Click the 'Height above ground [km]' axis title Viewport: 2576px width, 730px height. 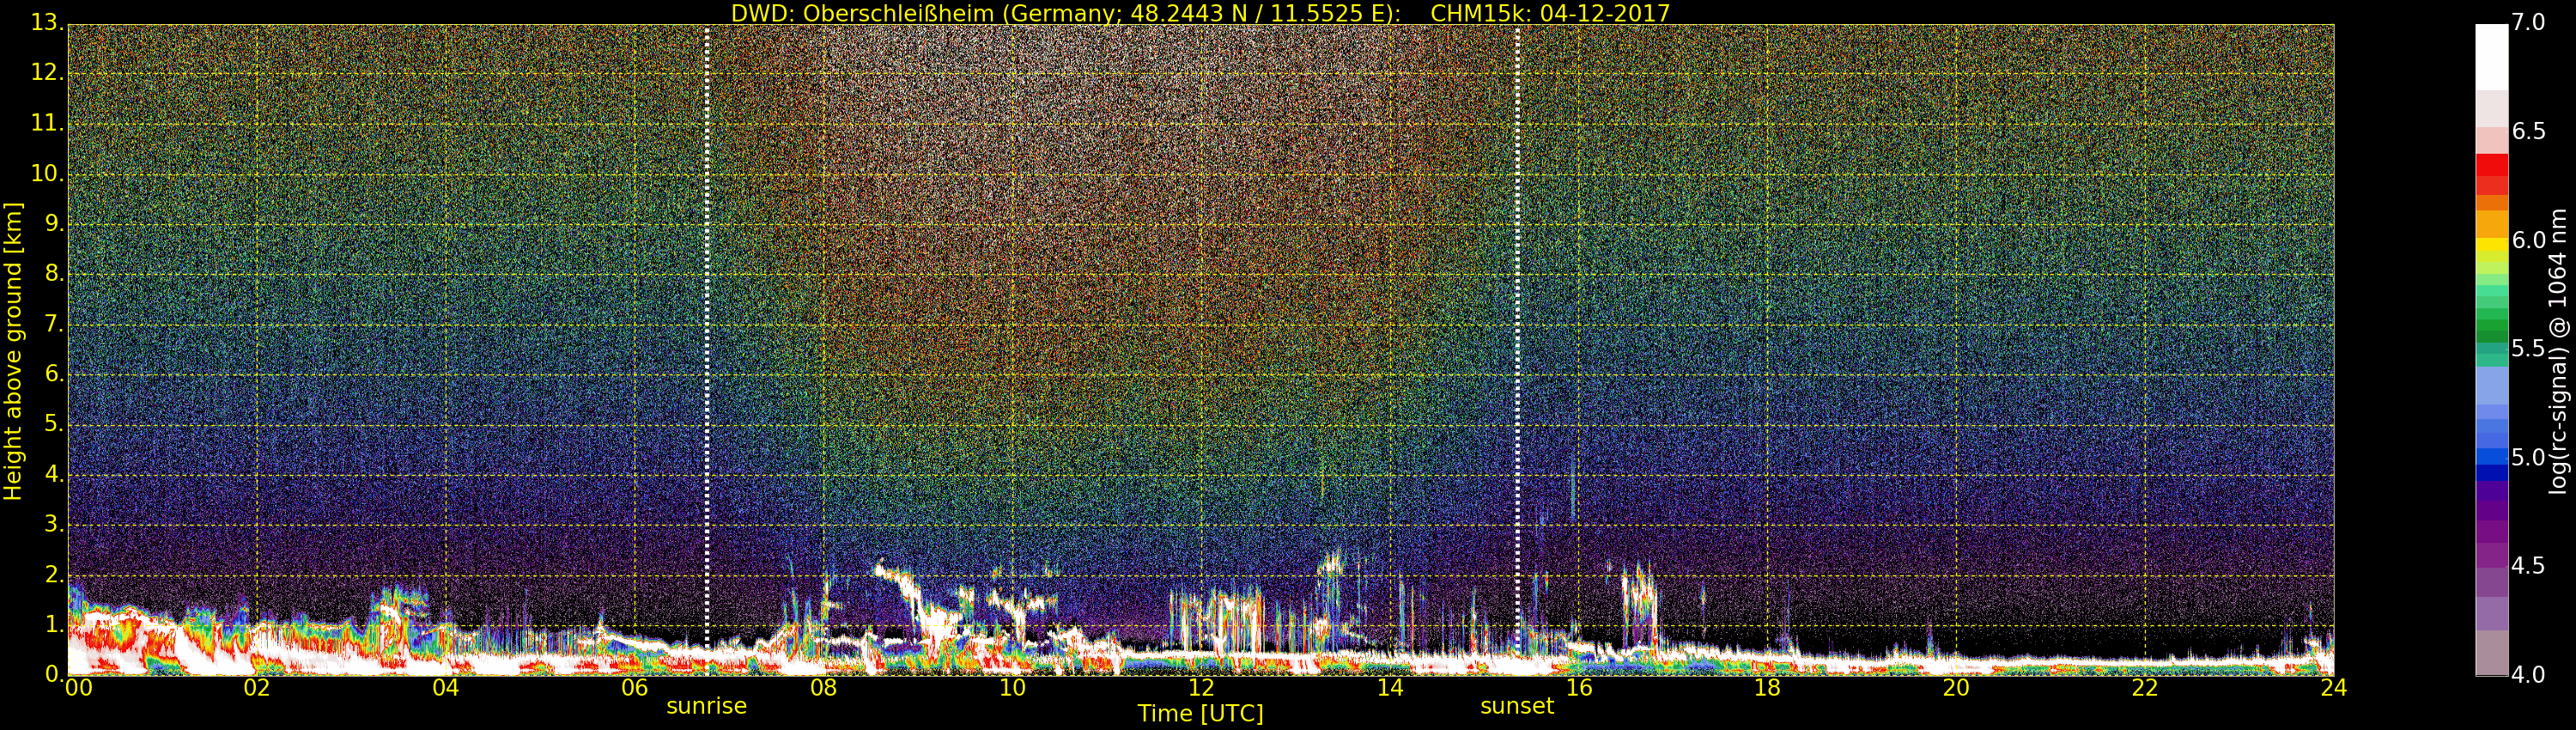point(13,351)
